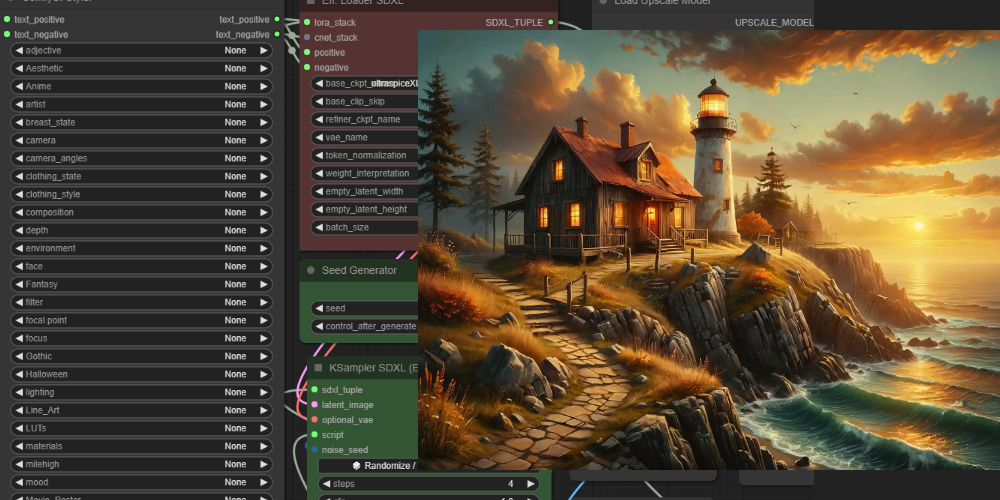The height and width of the screenshot is (500, 1000).
Task: Click the previous arrow on the adjective row
Action: (19, 50)
